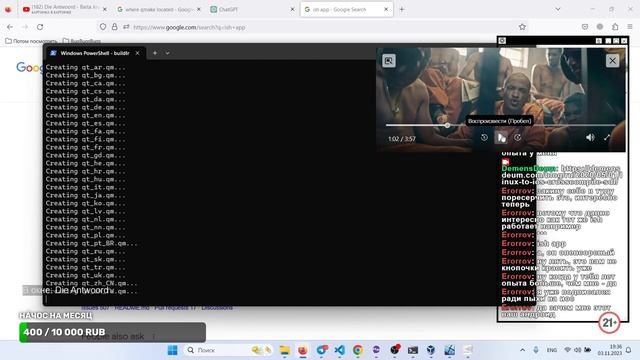Open the DemensDeum link in chat
The width and height of the screenshot is (640, 360).
tap(562, 175)
